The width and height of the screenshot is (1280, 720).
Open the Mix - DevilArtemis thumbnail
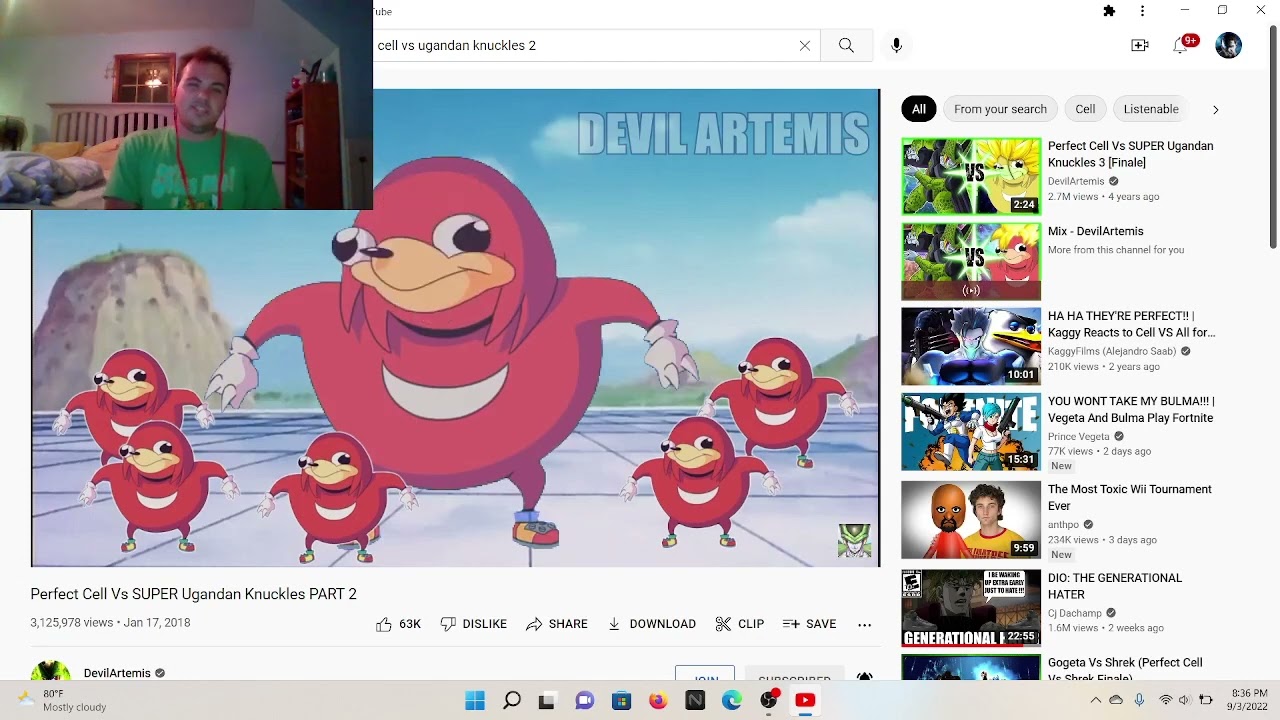click(x=971, y=262)
